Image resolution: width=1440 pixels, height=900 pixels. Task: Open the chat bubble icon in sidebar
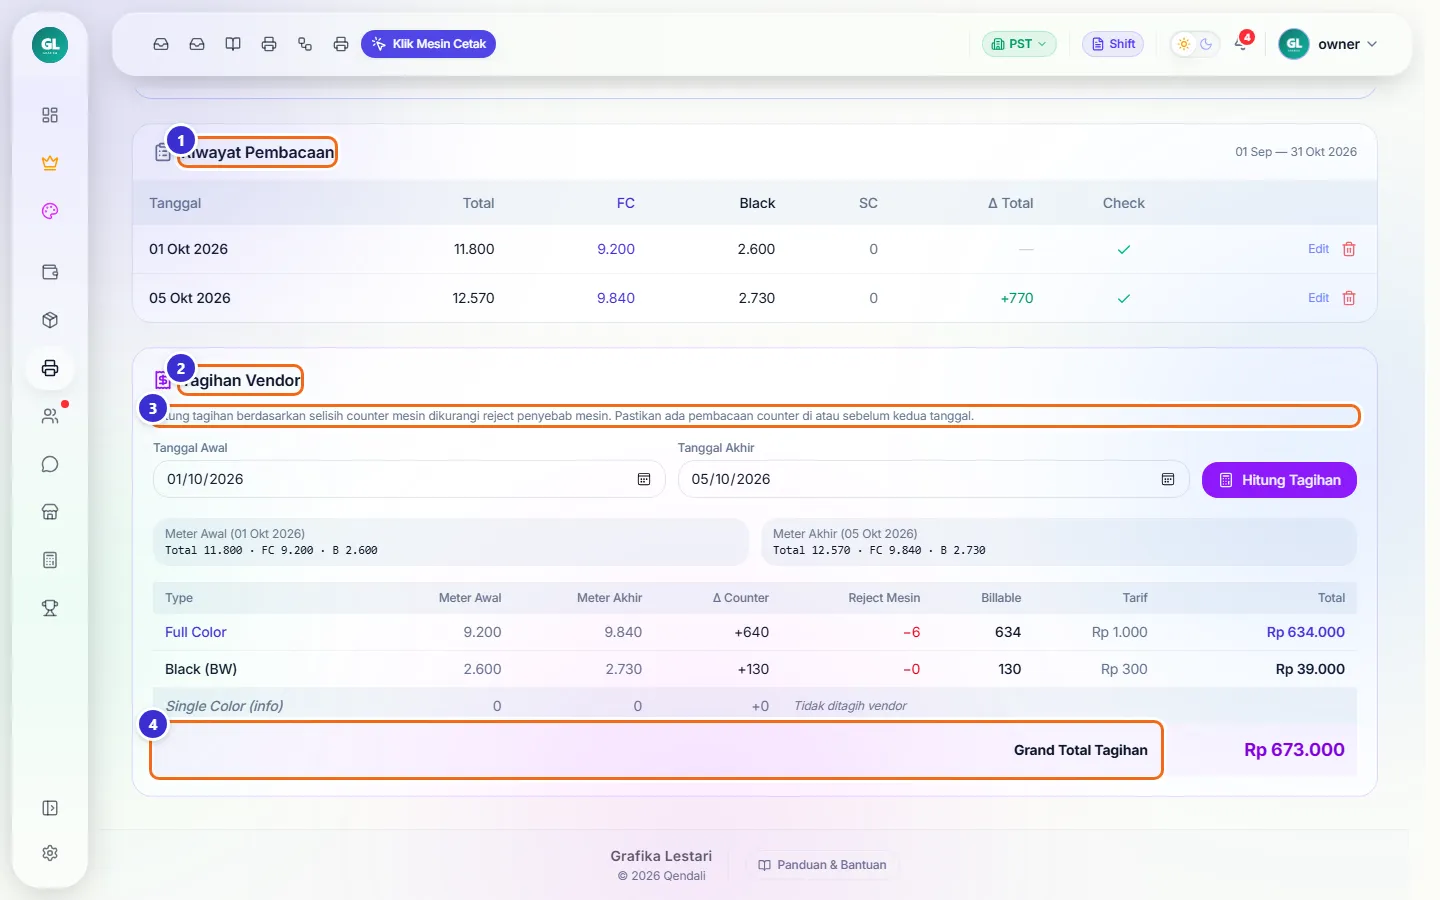click(x=50, y=464)
